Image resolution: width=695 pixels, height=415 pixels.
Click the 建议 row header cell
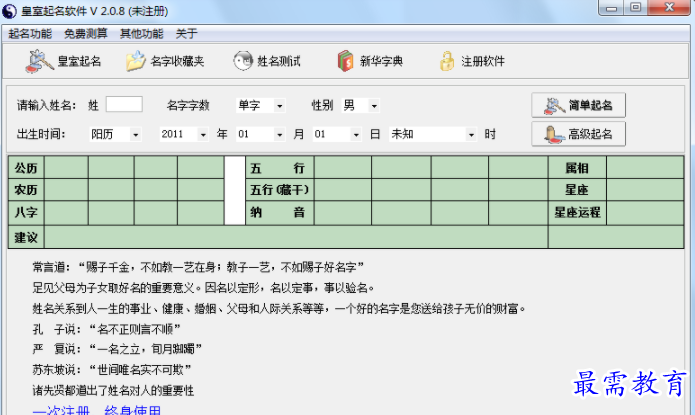(x=26, y=237)
